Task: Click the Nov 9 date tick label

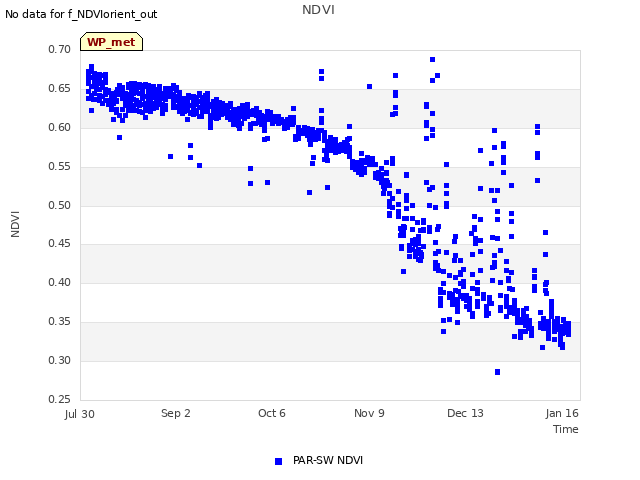Action: (369, 413)
